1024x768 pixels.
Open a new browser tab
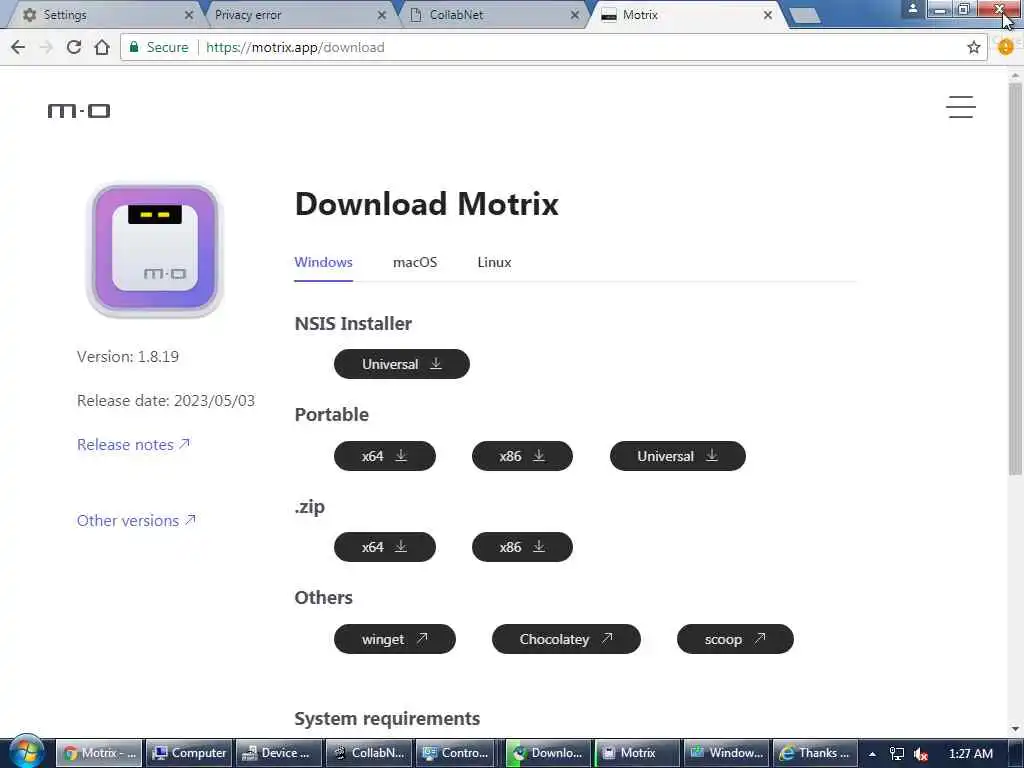[805, 15]
